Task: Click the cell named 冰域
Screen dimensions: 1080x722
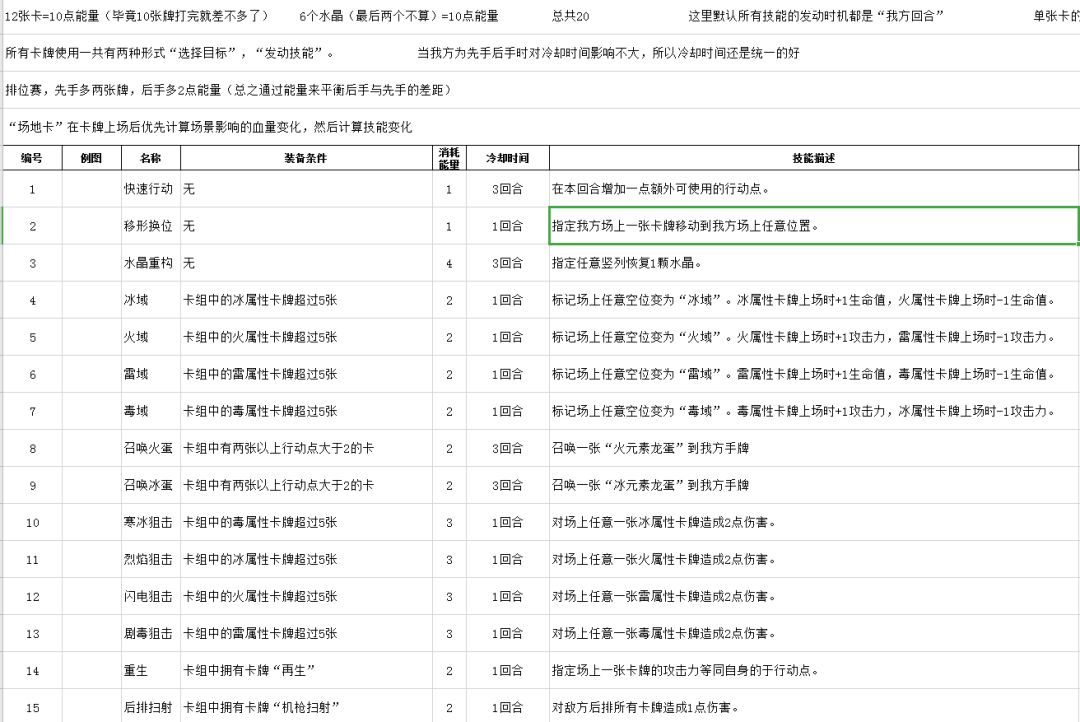Action: pos(150,300)
